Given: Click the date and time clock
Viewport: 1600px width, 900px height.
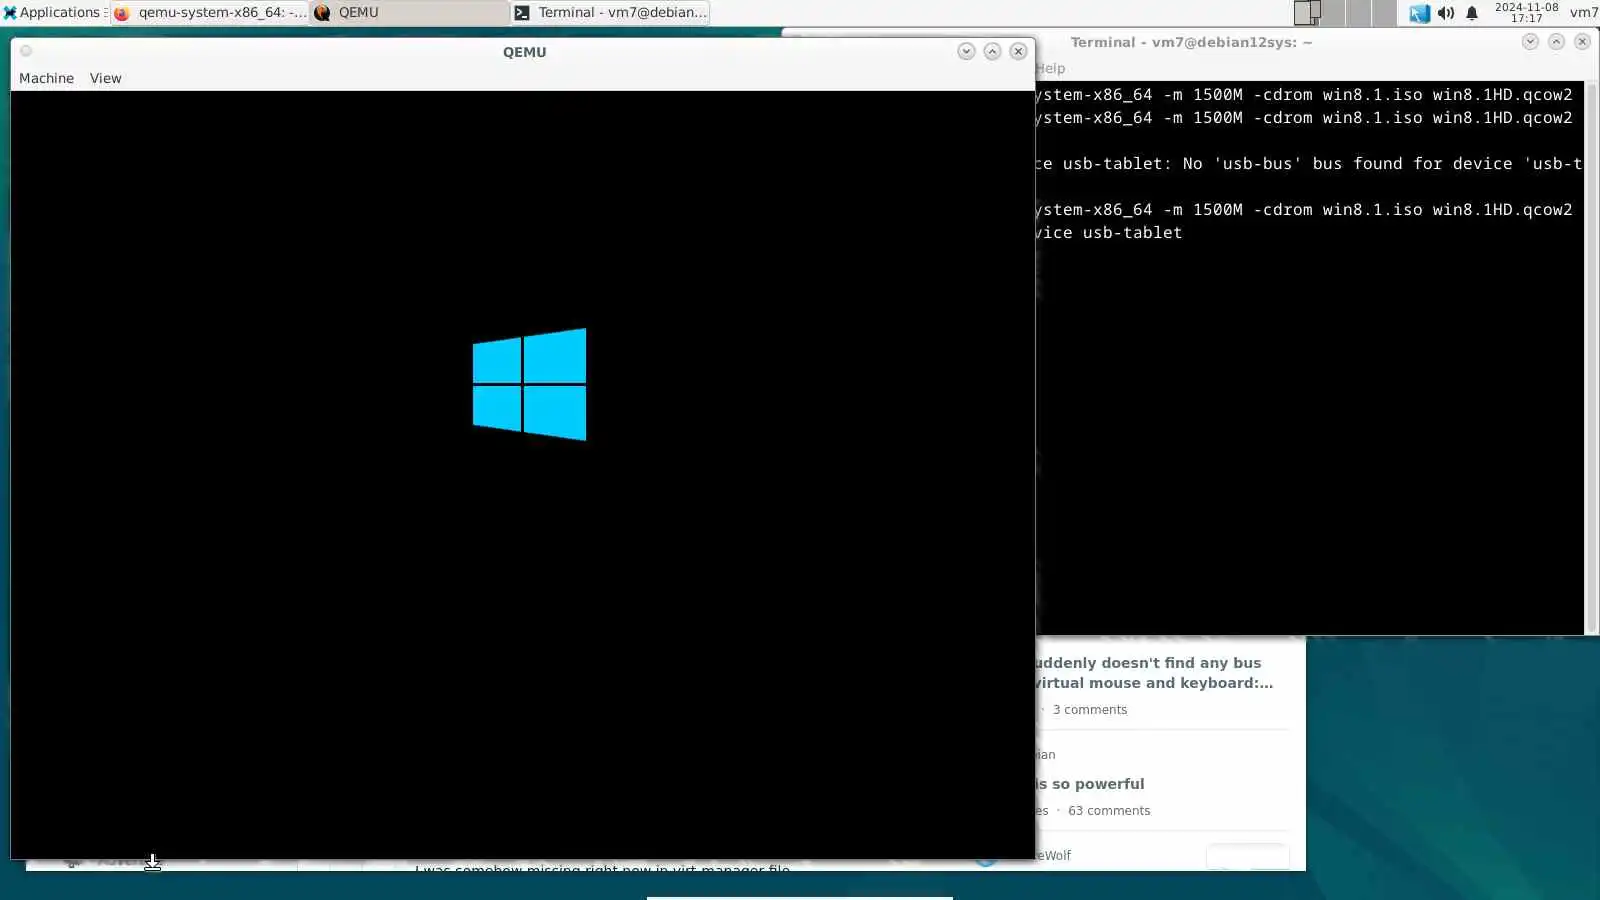Looking at the screenshot, I should (x=1526, y=12).
